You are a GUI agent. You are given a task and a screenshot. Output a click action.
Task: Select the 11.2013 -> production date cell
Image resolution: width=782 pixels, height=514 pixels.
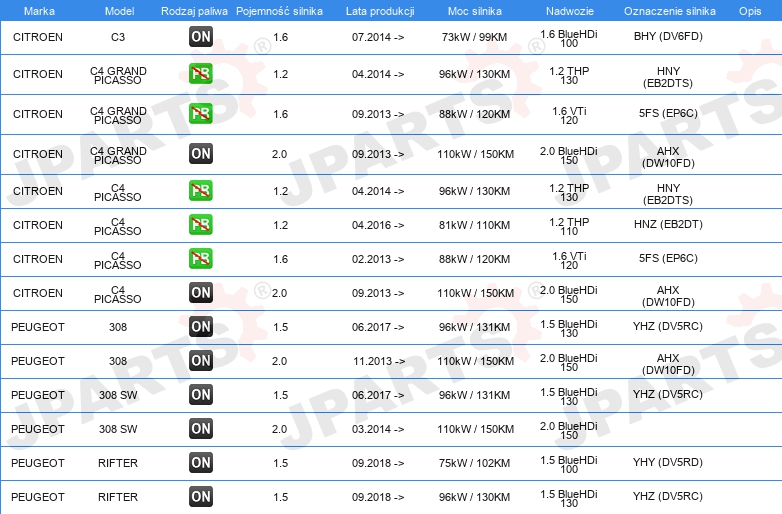click(379, 361)
